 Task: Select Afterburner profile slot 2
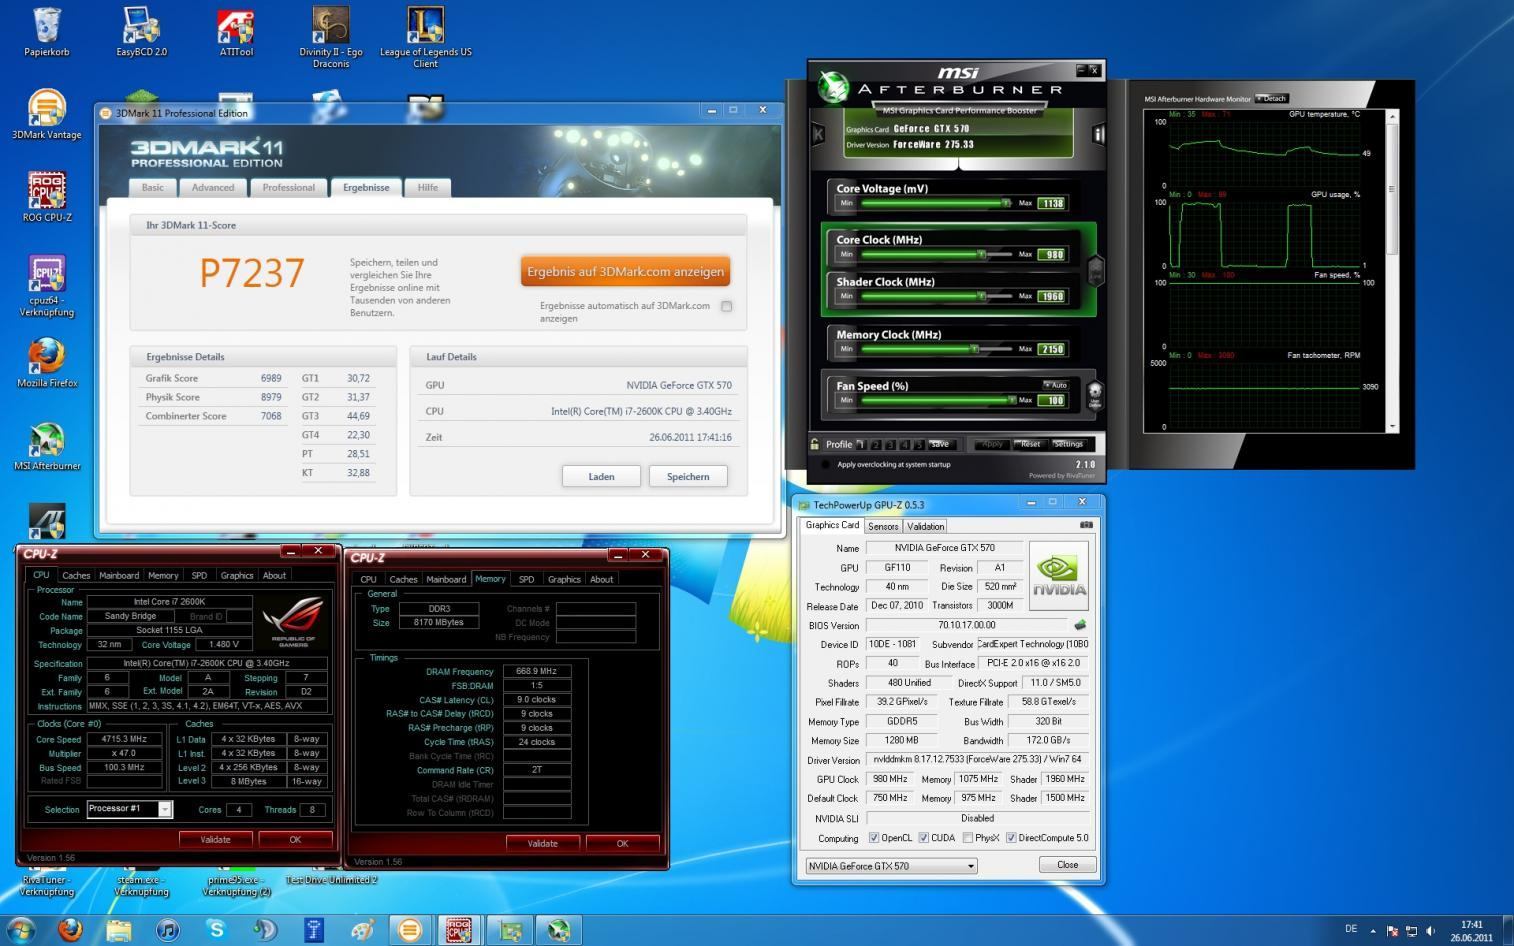click(876, 444)
